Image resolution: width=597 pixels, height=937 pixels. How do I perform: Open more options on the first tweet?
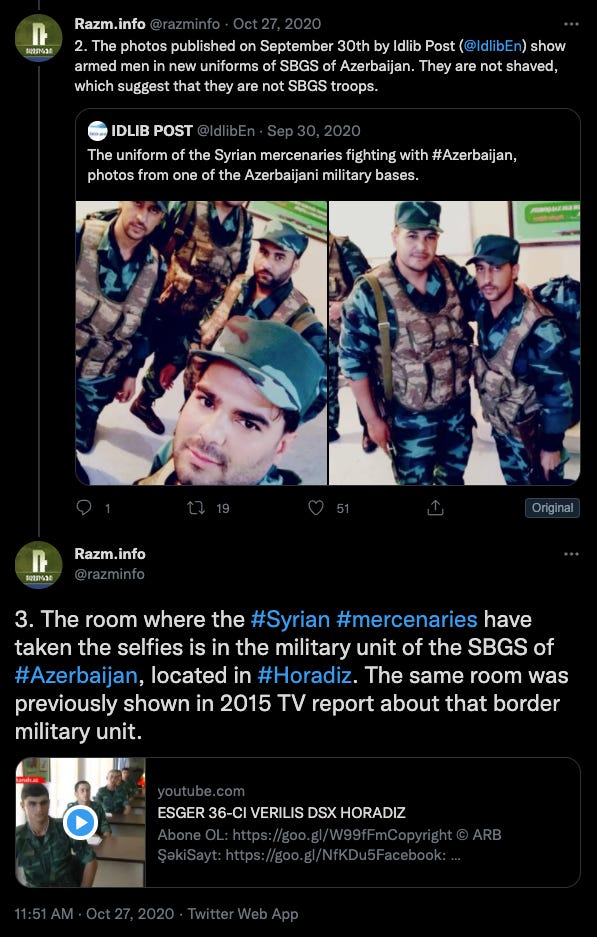coord(571,24)
